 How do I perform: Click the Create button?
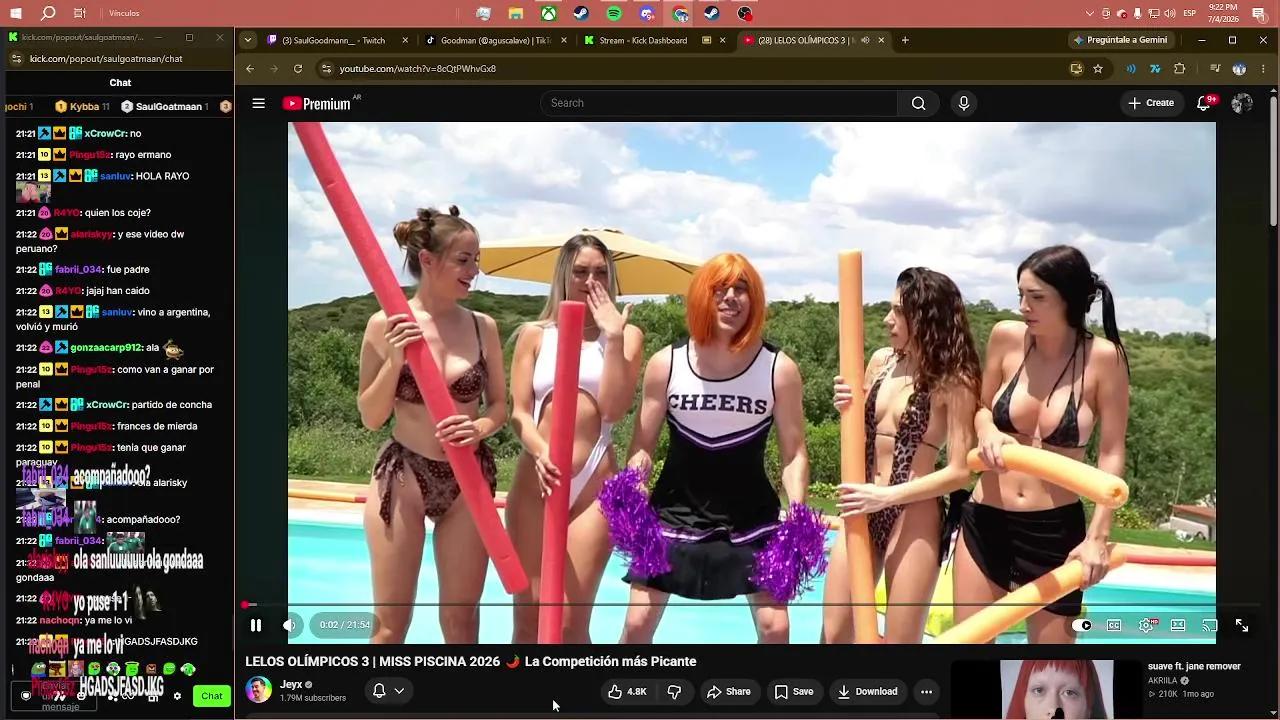(x=1151, y=103)
